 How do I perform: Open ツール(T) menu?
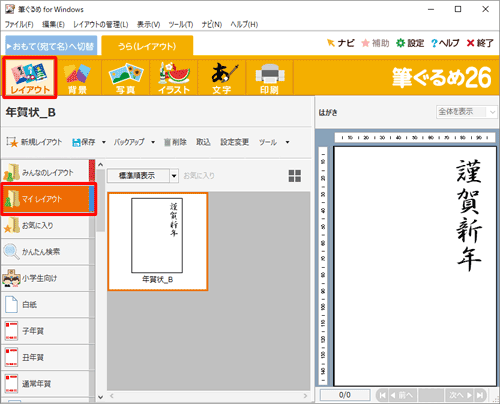(x=181, y=24)
